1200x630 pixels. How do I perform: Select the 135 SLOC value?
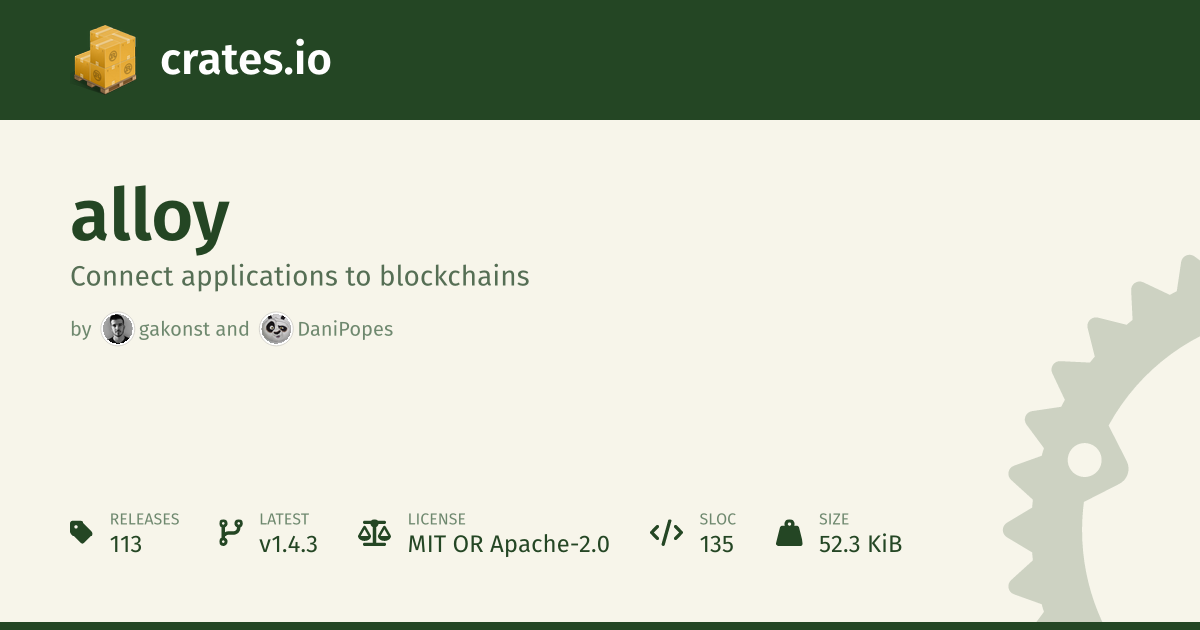coord(717,544)
